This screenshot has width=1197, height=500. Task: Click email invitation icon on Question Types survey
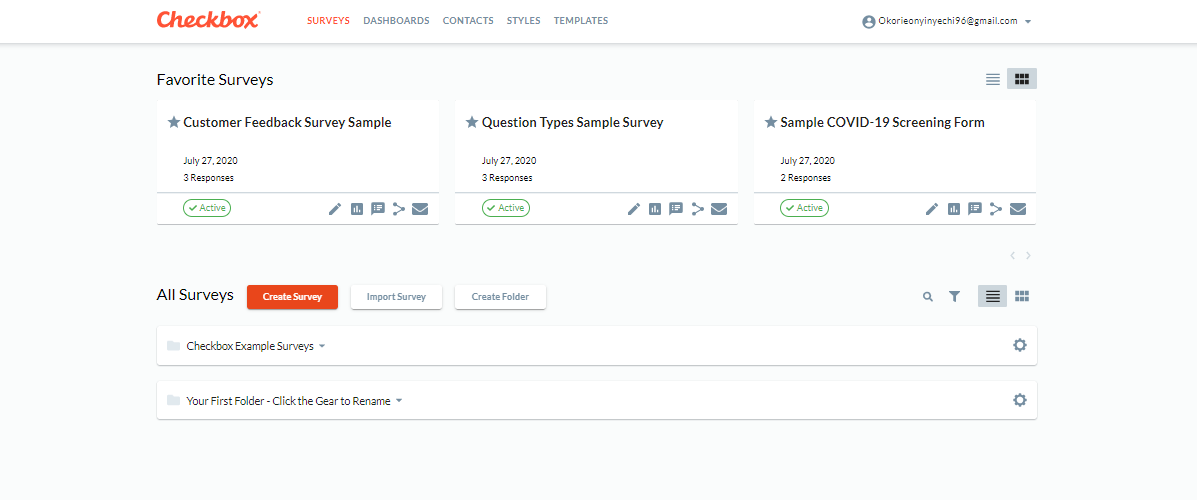(x=719, y=209)
